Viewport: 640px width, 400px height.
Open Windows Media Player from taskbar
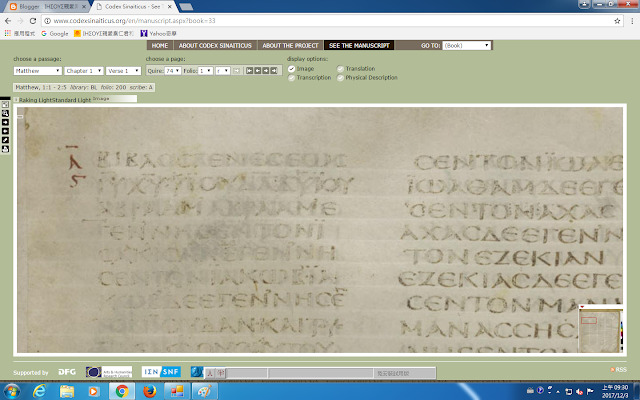(x=93, y=391)
